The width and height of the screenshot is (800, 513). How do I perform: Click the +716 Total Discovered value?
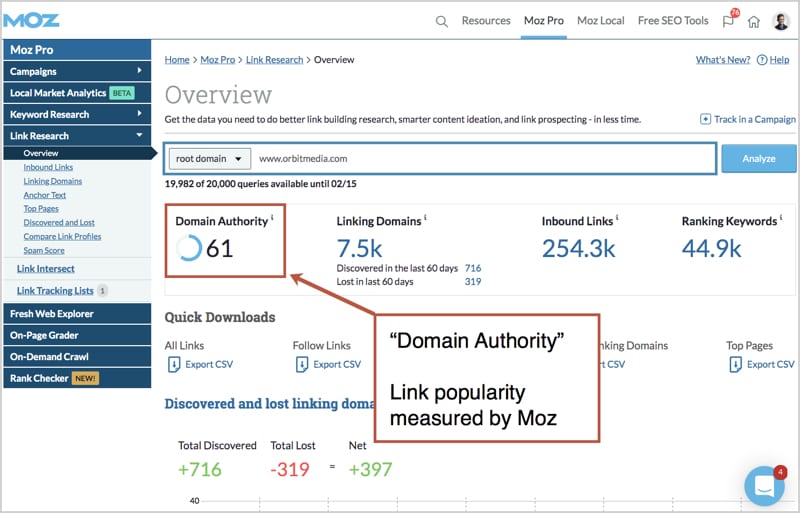pos(199,469)
